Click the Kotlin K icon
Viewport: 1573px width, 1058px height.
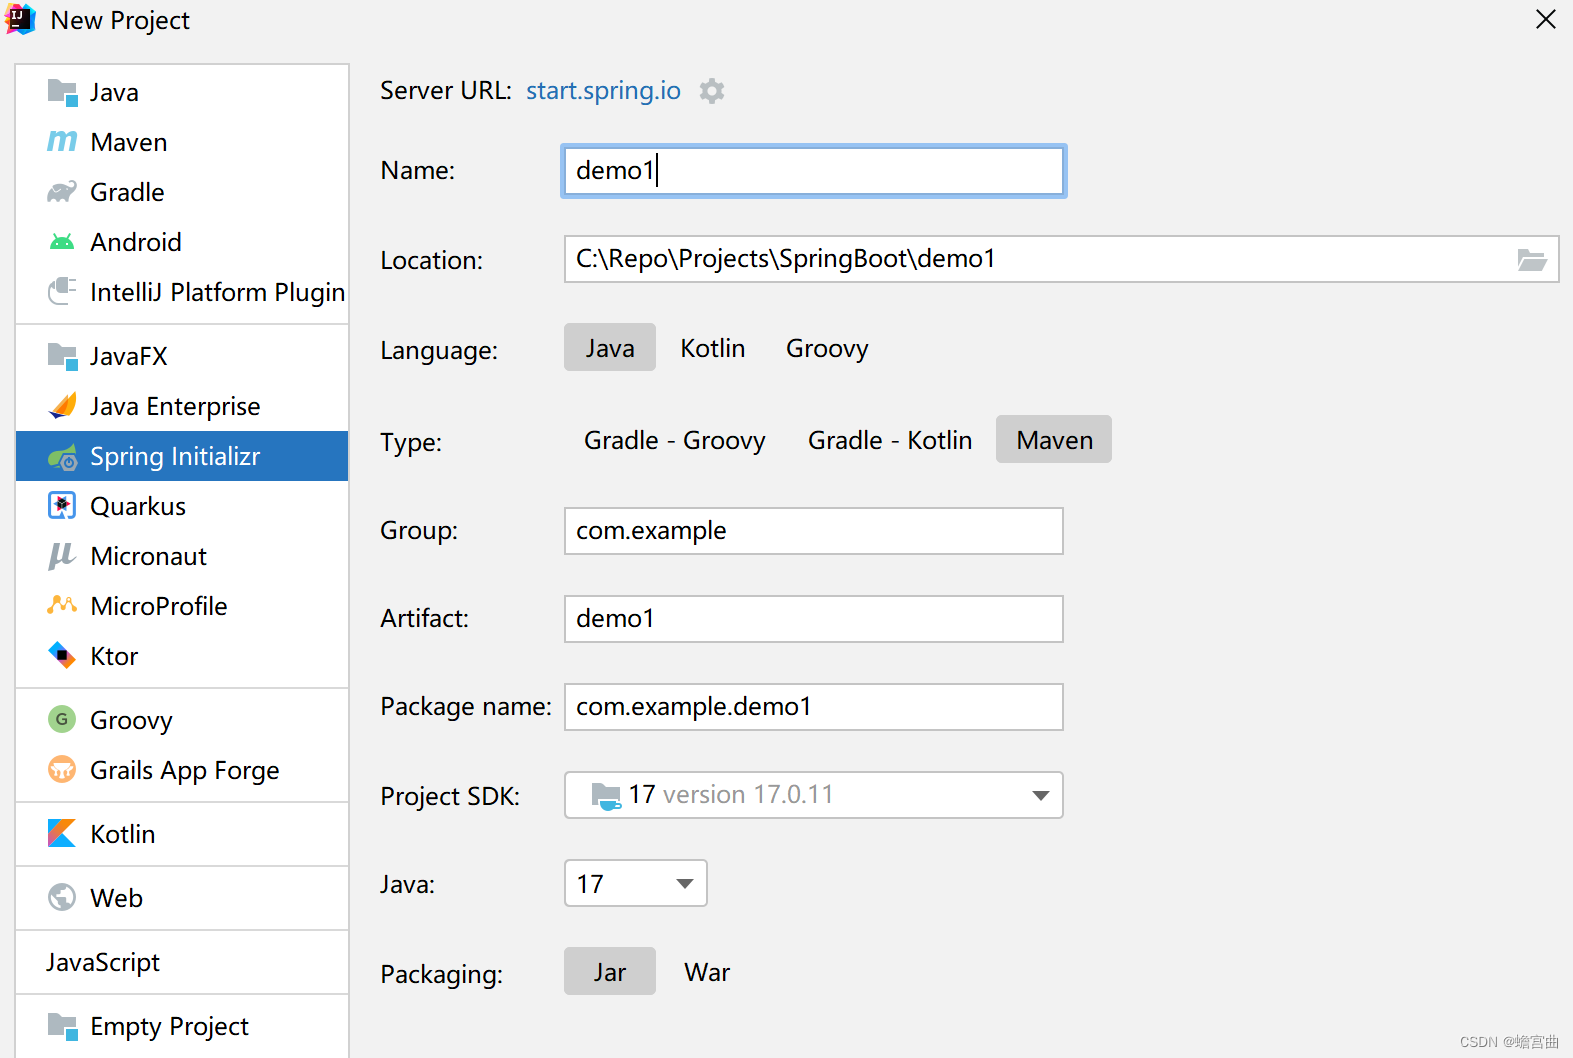tap(62, 833)
